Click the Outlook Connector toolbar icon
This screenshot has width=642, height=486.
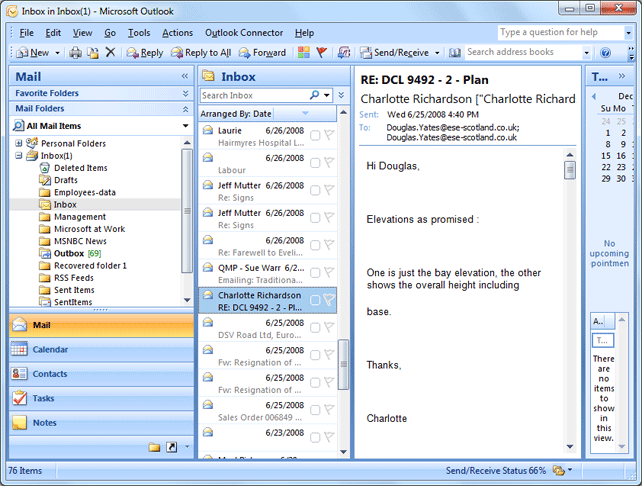(344, 52)
